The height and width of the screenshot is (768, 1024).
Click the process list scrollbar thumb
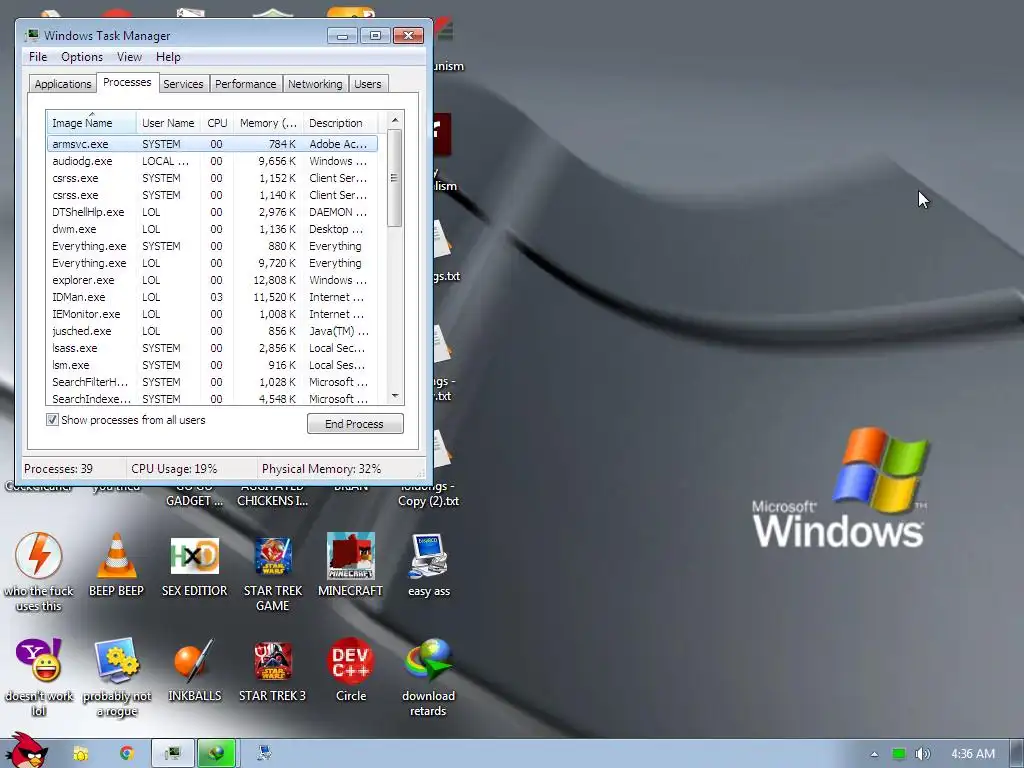click(x=394, y=178)
